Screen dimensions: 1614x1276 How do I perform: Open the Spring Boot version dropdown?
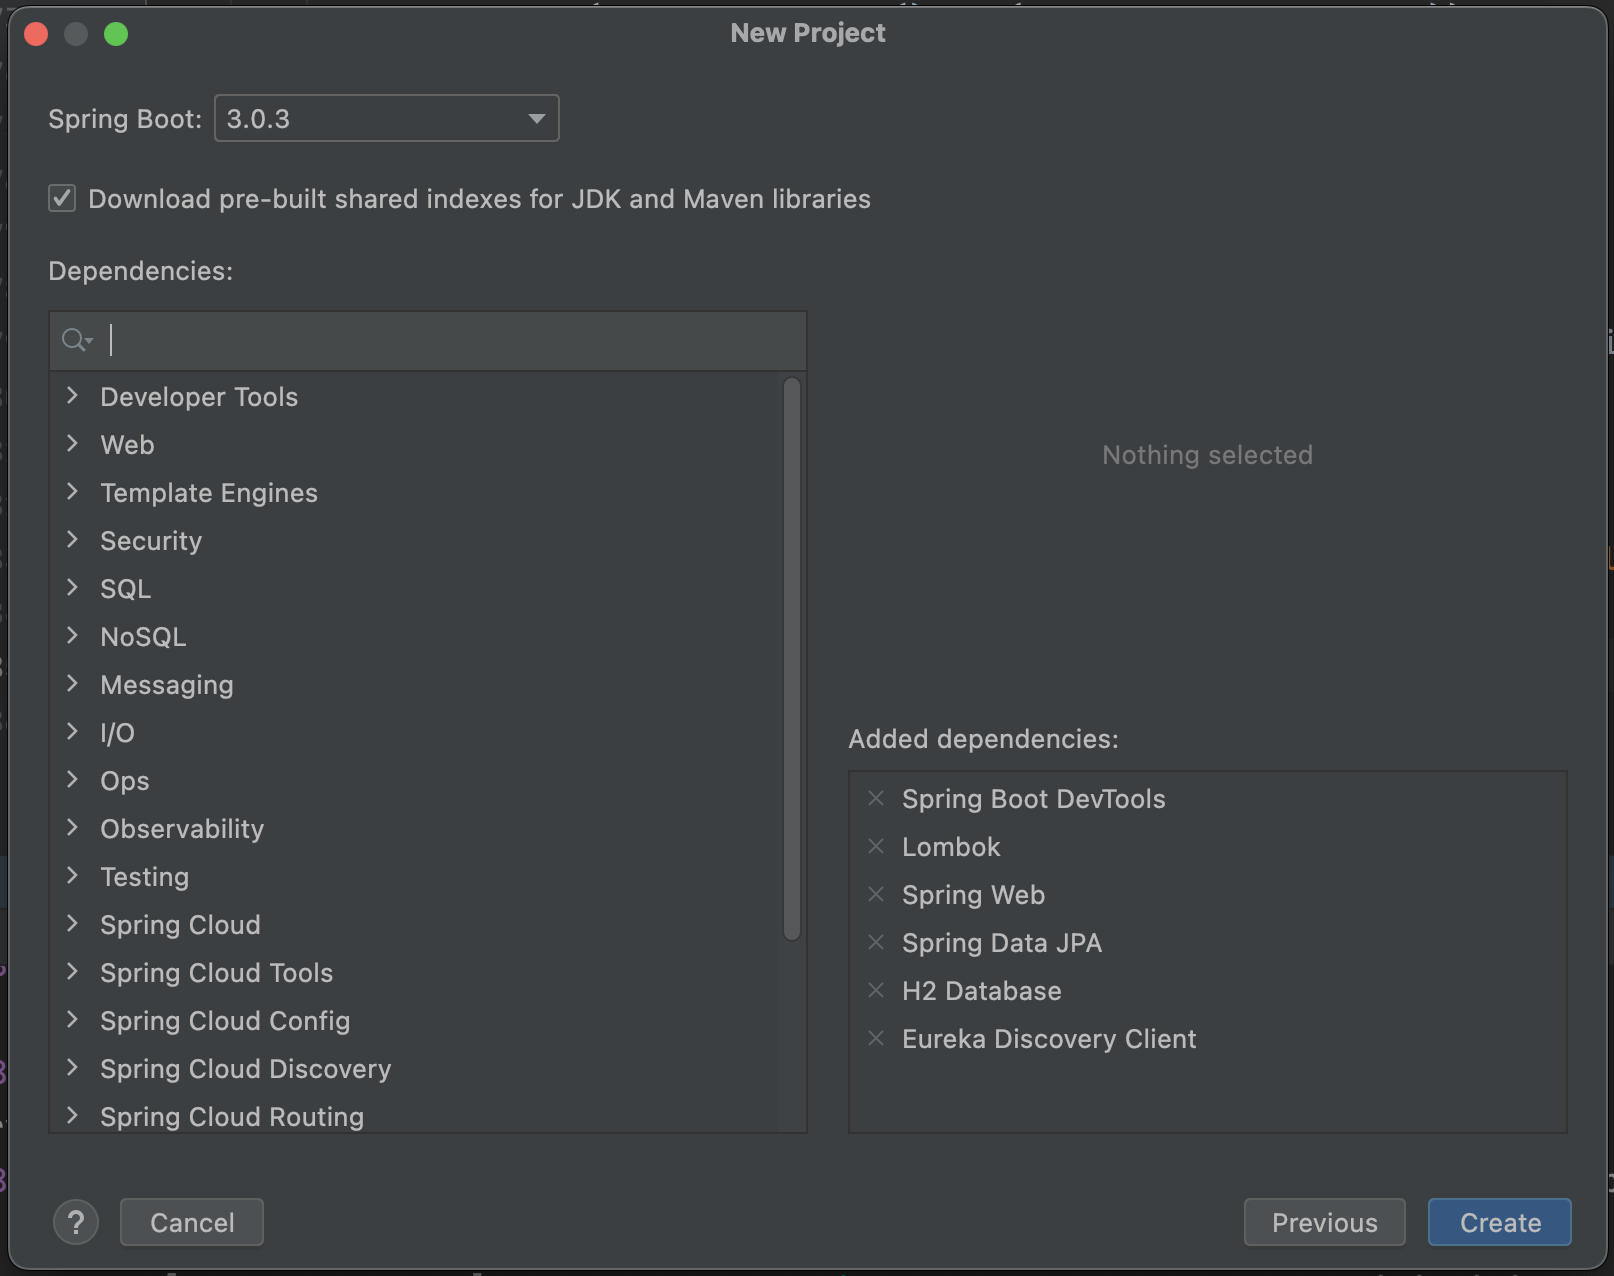click(x=386, y=118)
